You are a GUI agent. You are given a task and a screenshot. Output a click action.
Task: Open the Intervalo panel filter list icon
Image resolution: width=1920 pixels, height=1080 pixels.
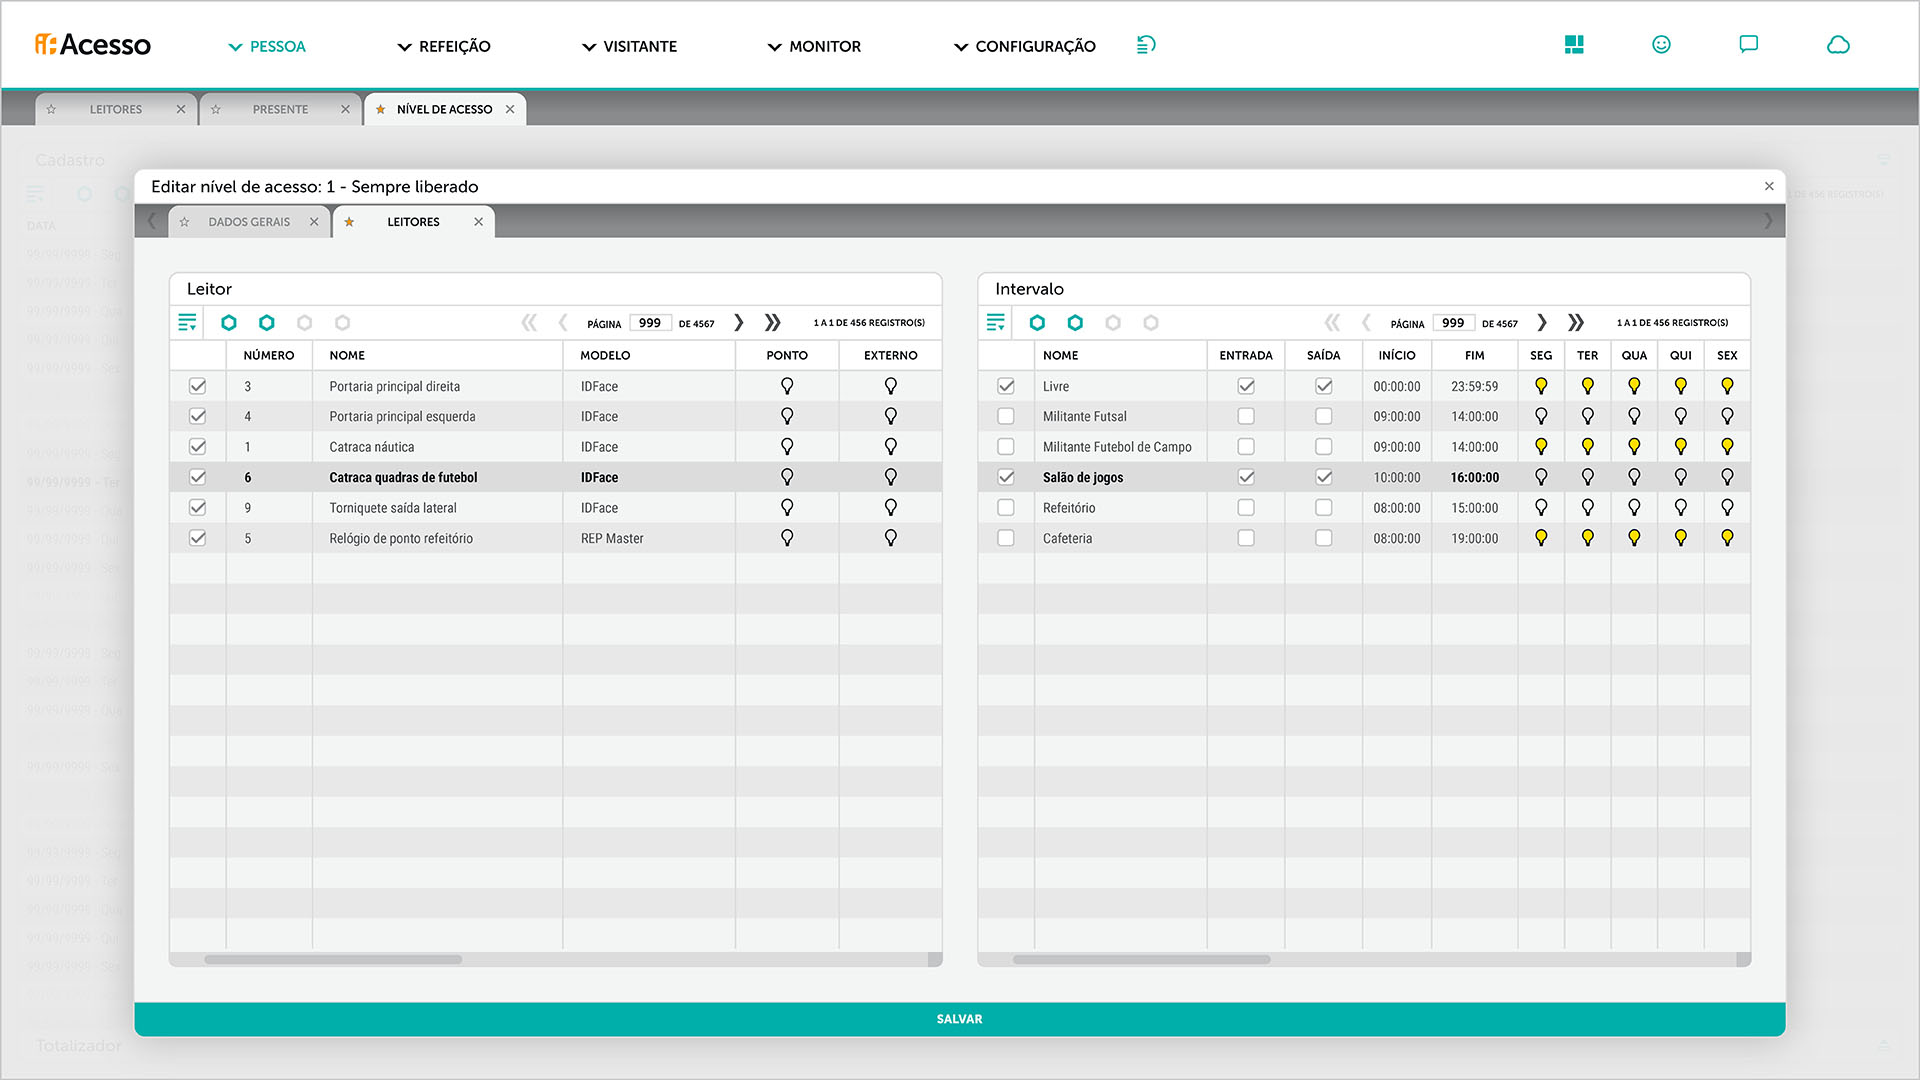pyautogui.click(x=995, y=322)
